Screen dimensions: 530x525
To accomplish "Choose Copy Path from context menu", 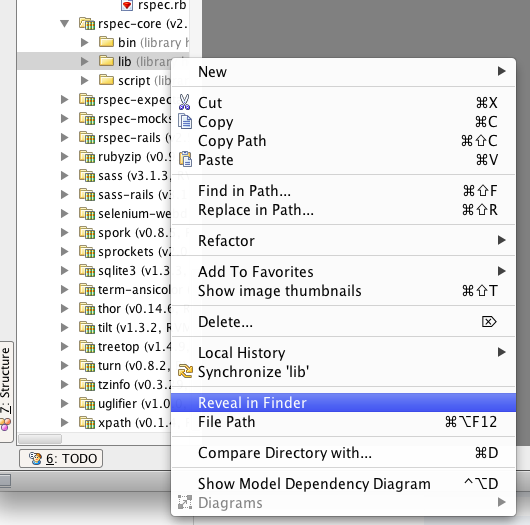I will coord(343,141).
